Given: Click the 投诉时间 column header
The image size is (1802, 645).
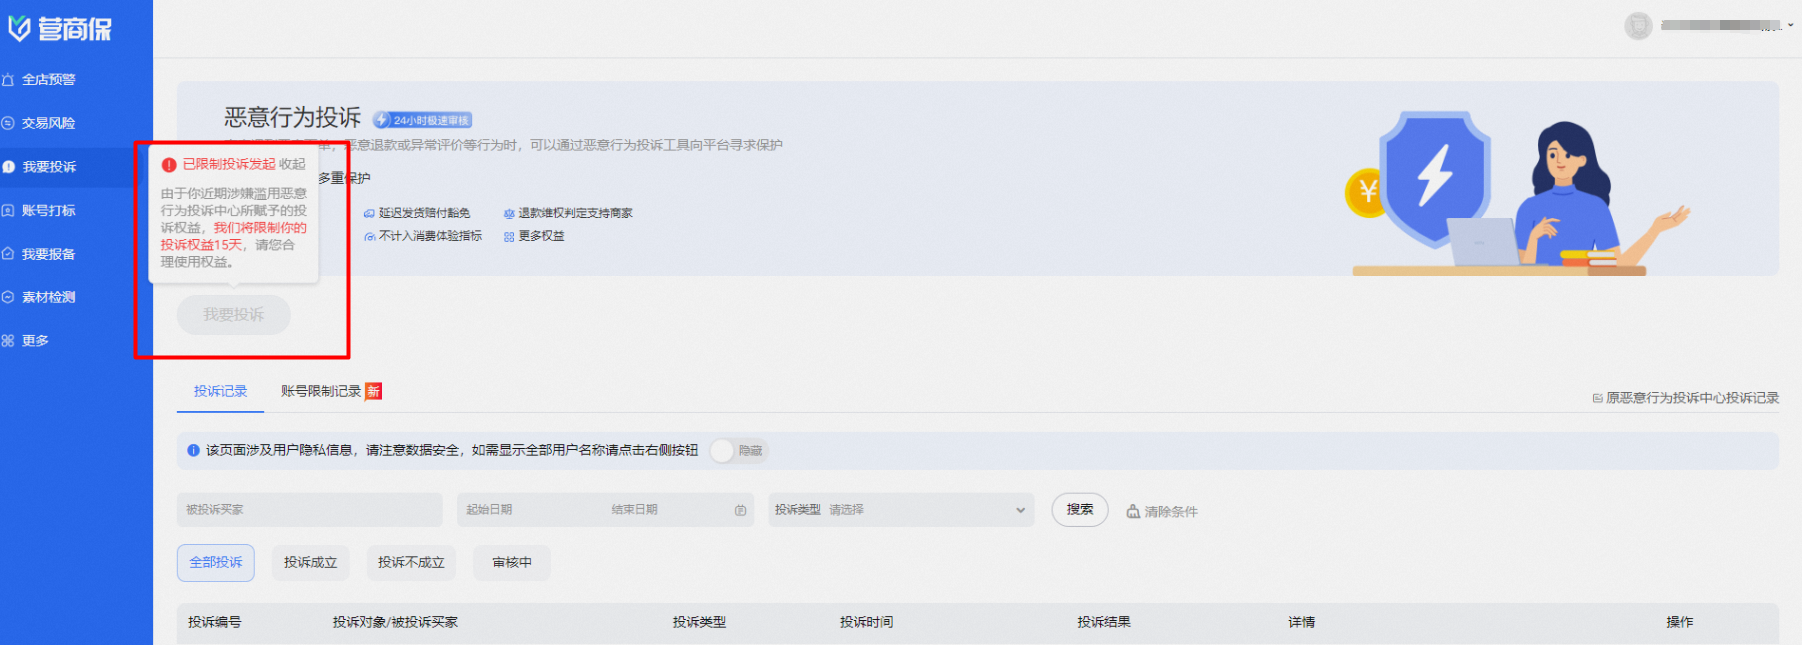Looking at the screenshot, I should 867,622.
